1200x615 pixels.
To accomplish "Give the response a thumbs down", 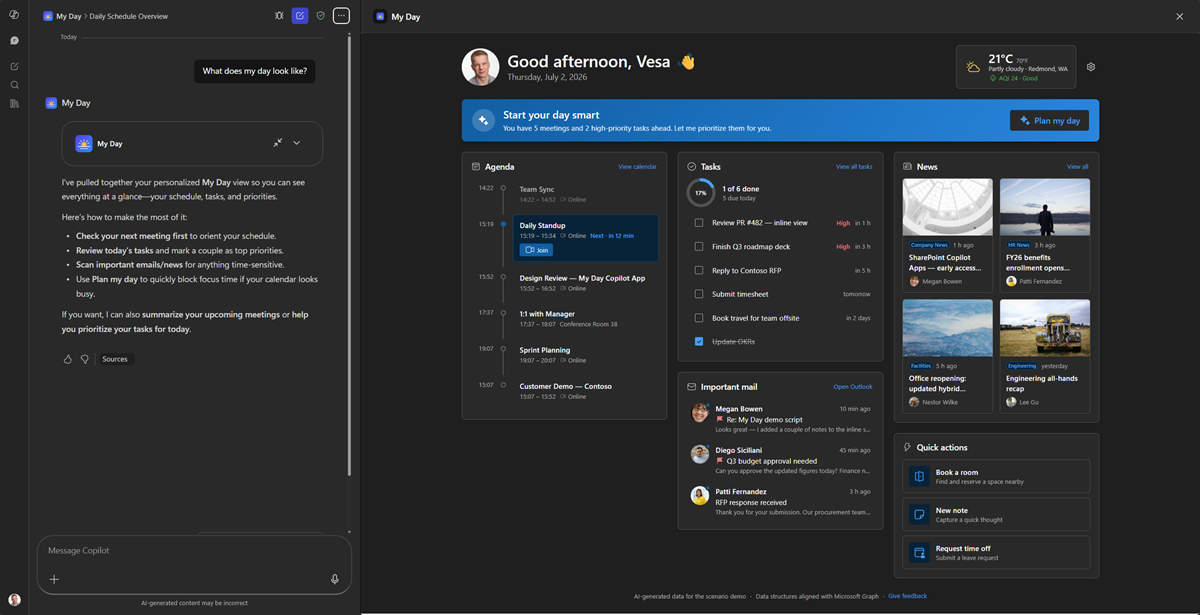I will 85,359.
